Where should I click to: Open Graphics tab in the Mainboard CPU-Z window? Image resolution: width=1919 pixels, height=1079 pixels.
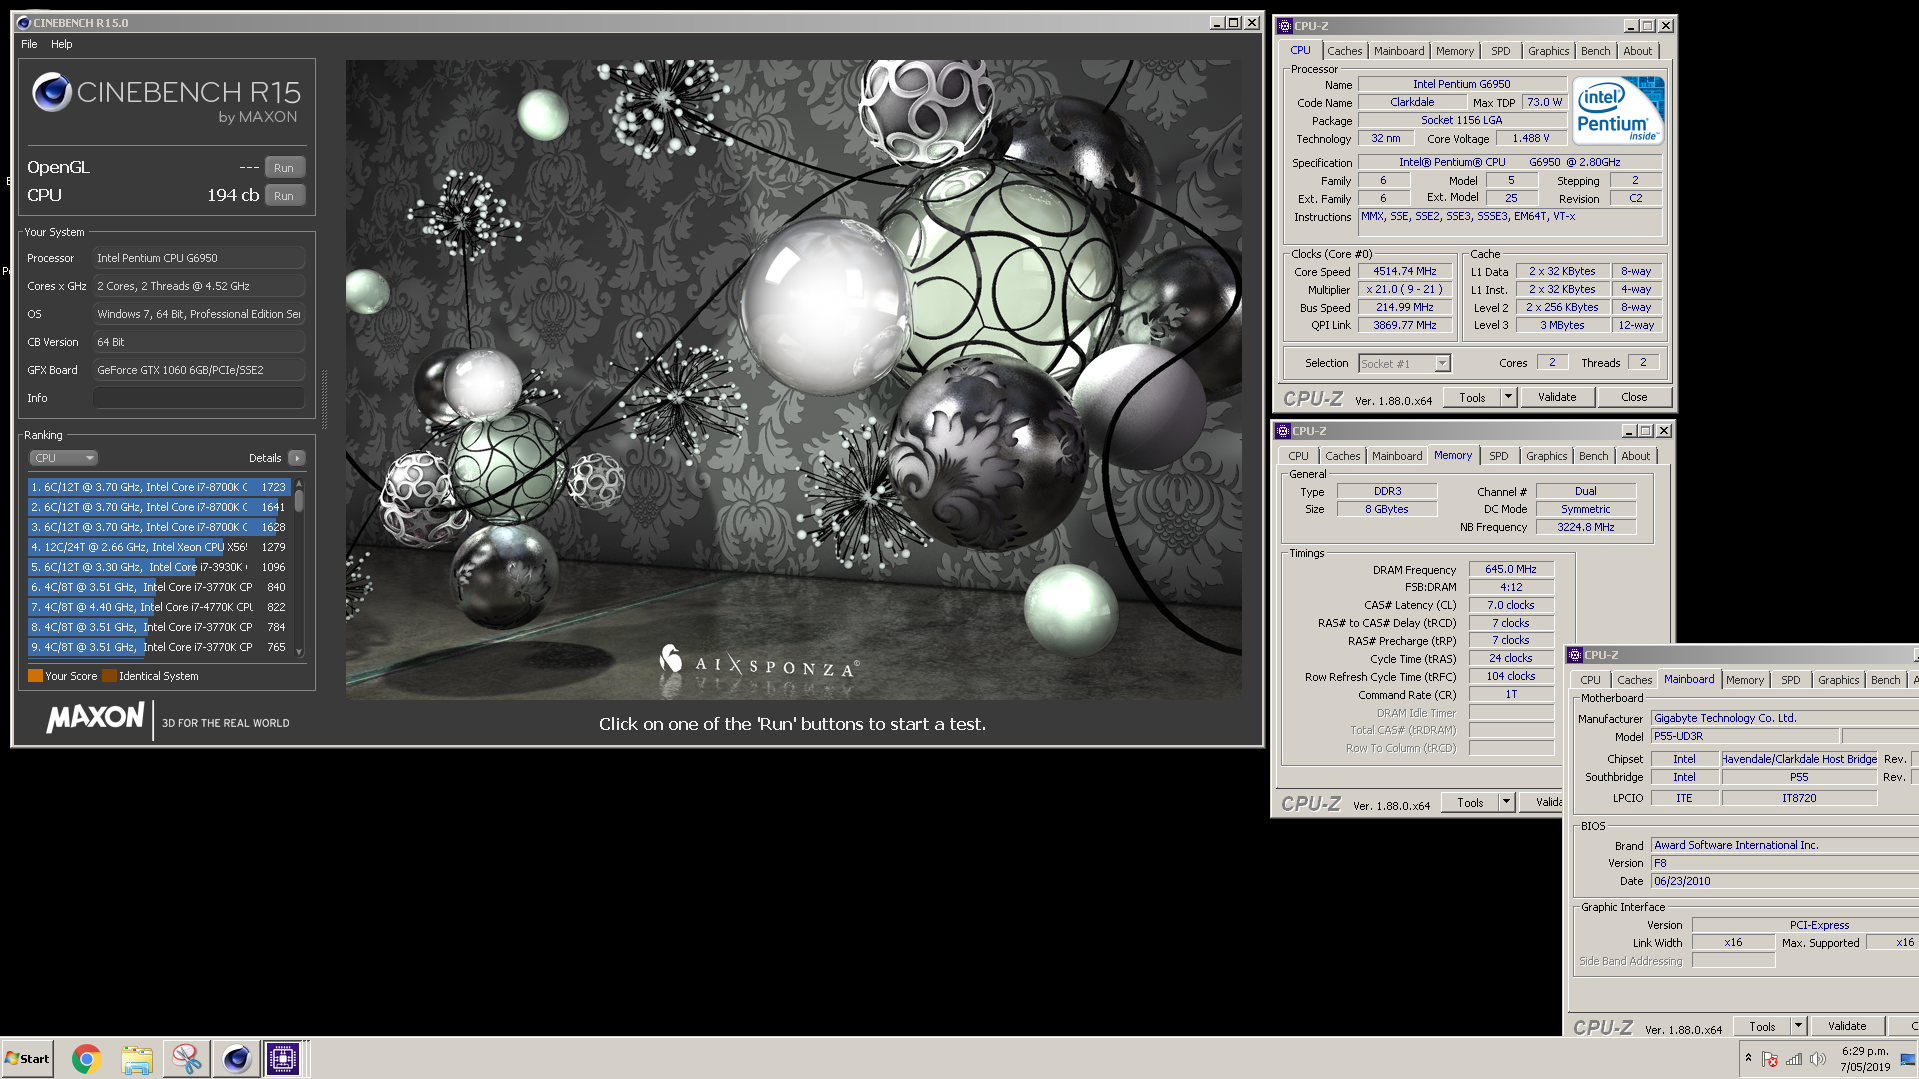coord(1839,680)
